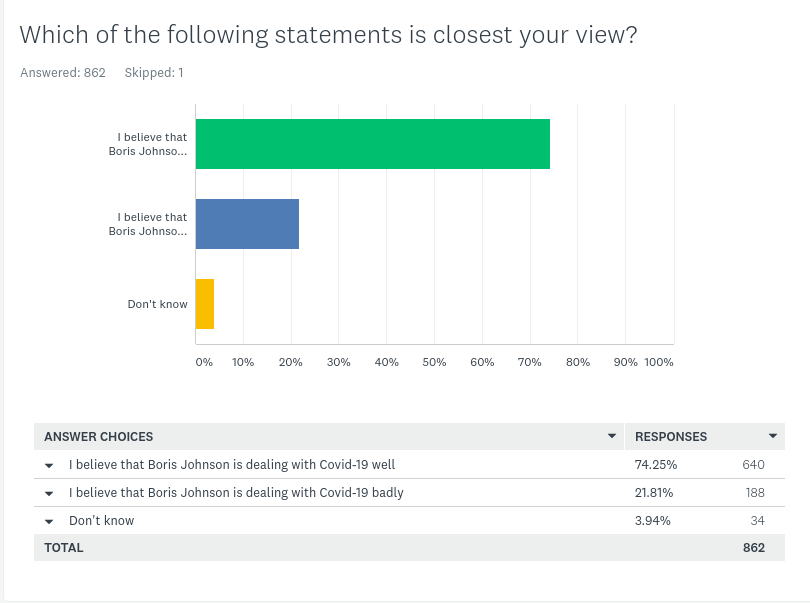Click the 'Don't know' chart axis label
810x603 pixels.
[157, 304]
